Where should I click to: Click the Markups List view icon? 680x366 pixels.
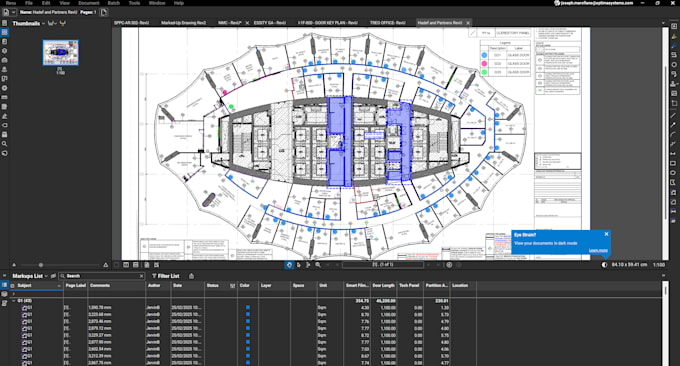[4, 285]
